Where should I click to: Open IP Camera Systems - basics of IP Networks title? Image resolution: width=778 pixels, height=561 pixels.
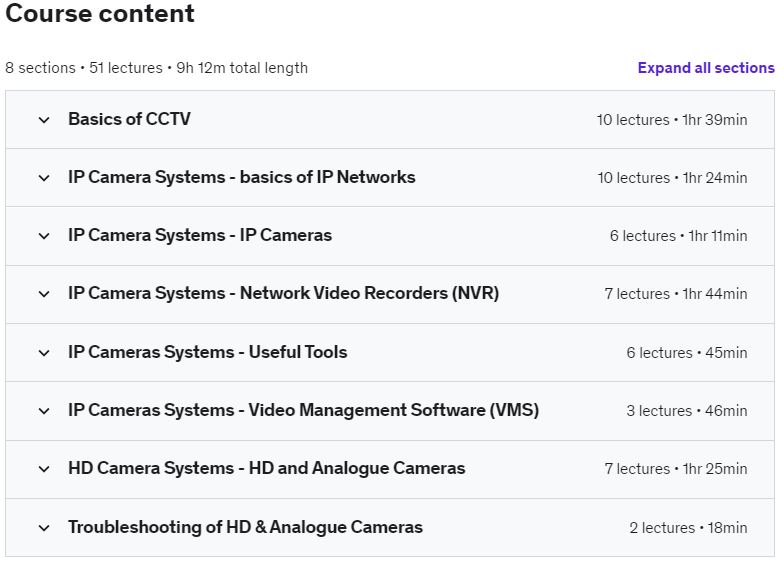click(x=241, y=177)
